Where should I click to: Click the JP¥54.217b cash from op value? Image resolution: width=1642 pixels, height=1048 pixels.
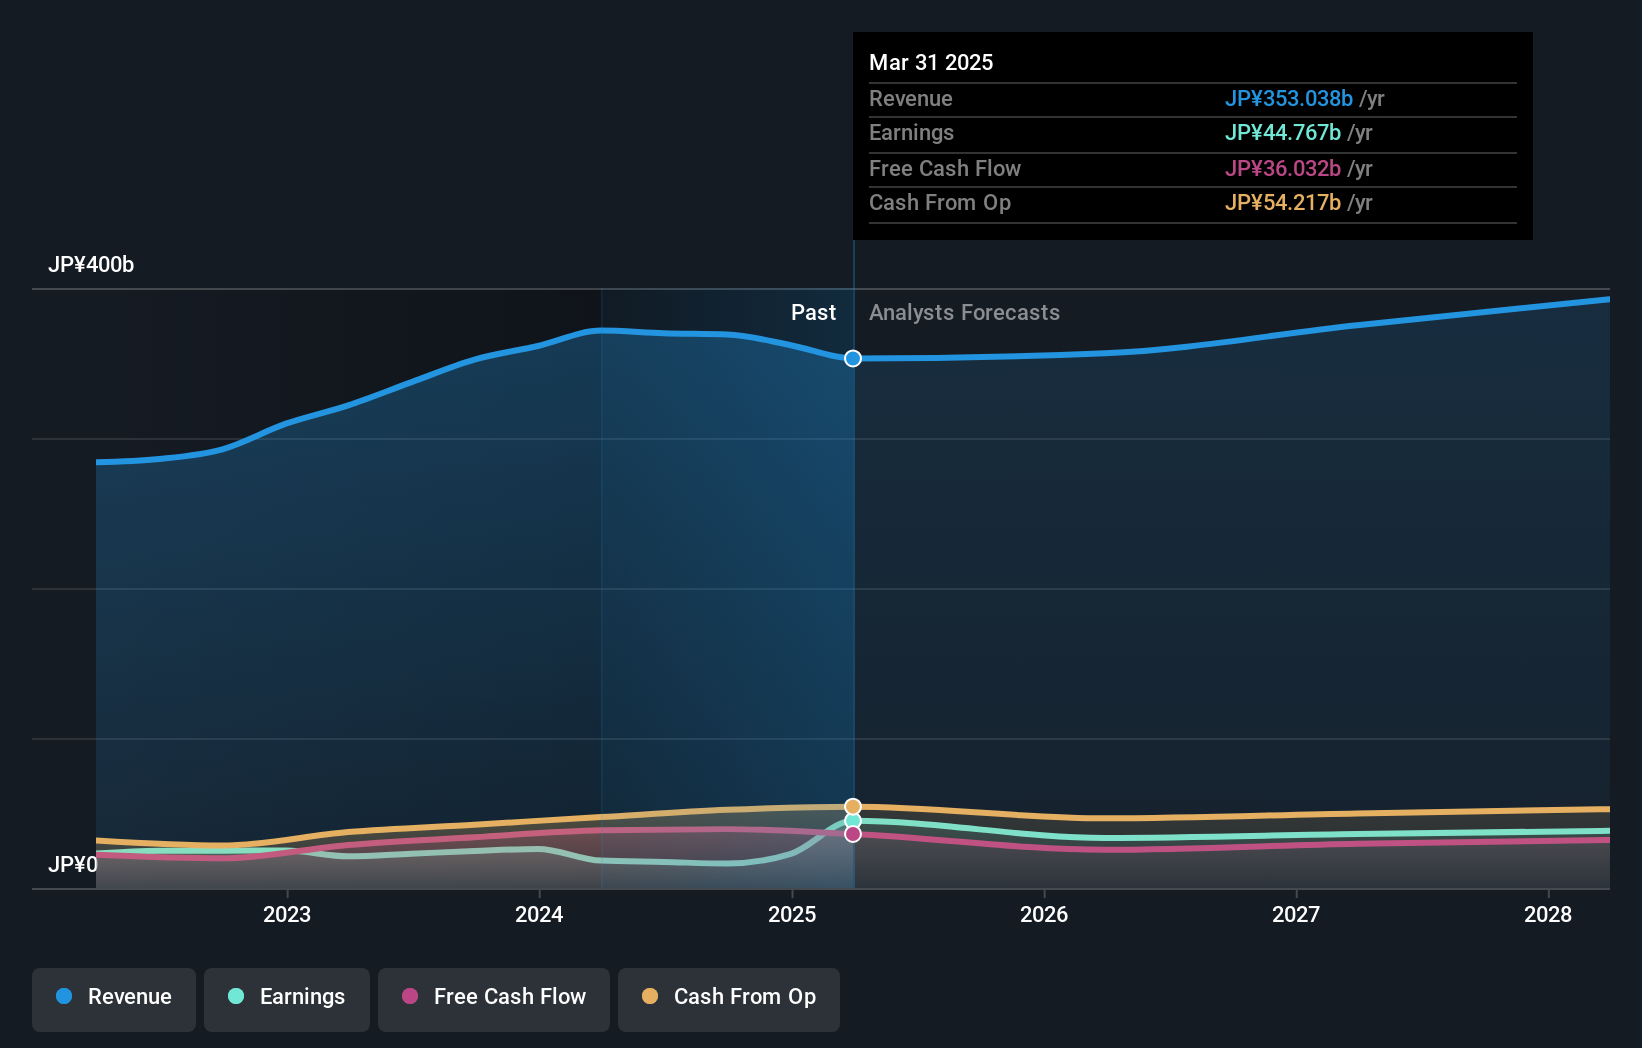[x=1283, y=203]
